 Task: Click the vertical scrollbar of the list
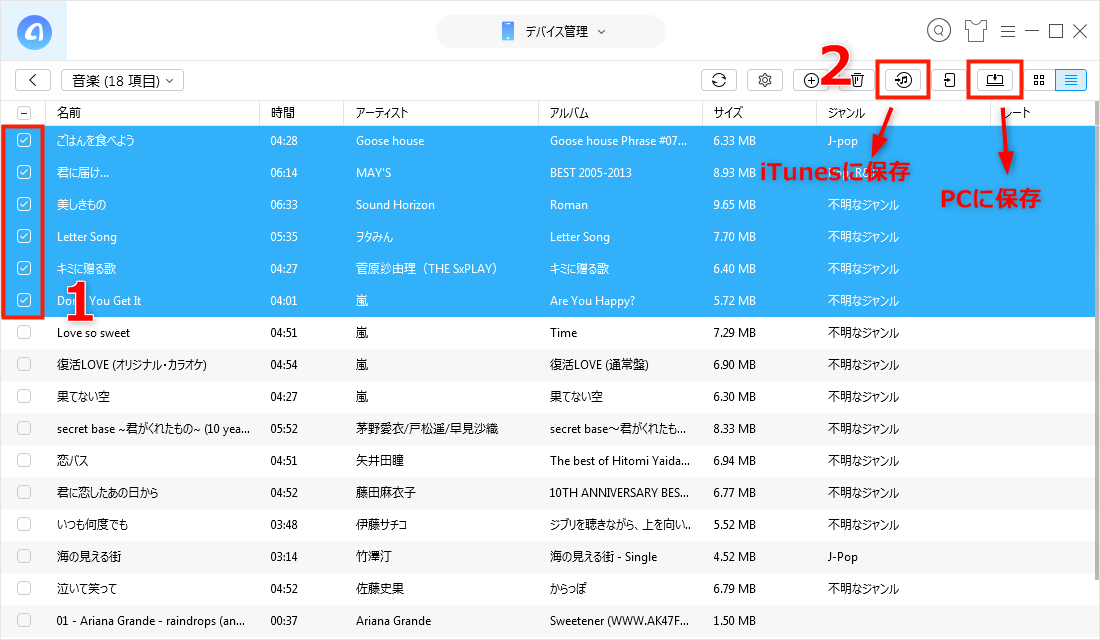pyautogui.click(x=1096, y=340)
